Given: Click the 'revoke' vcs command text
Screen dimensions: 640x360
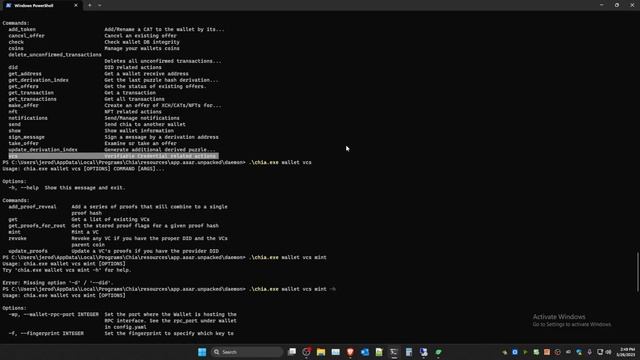Looking at the screenshot, I should (18, 238).
